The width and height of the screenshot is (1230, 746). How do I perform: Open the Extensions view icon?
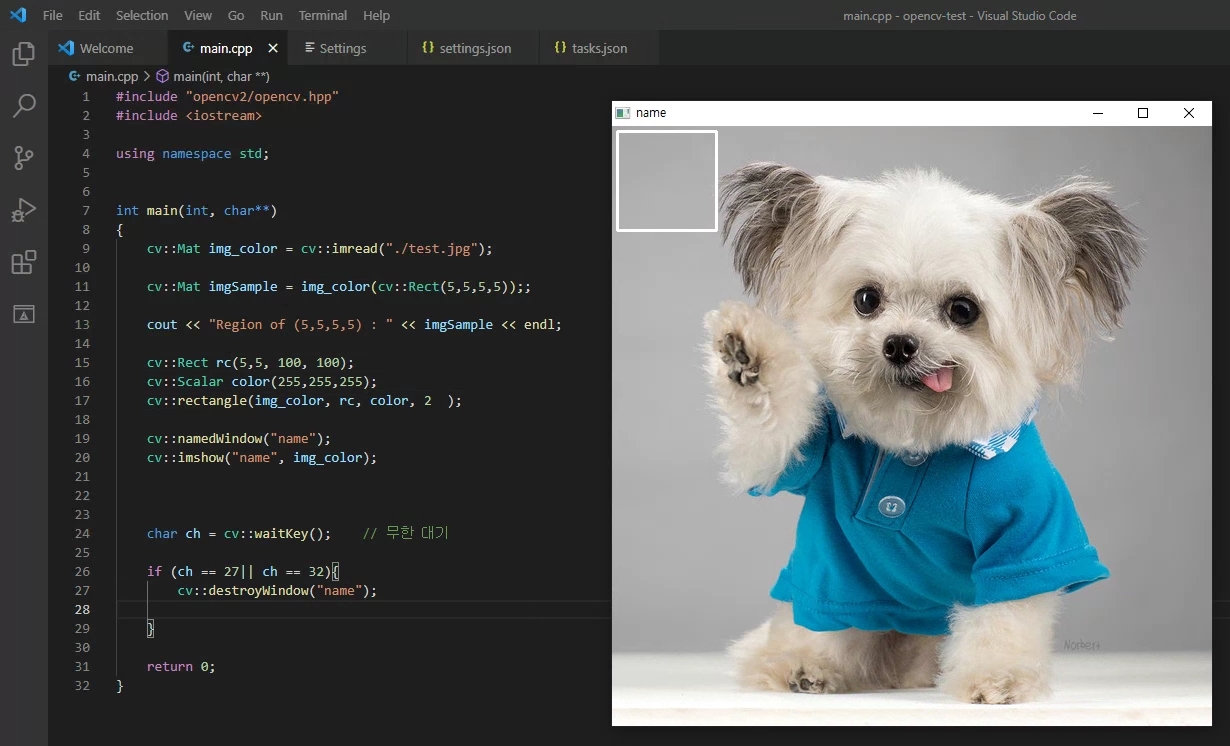pyautogui.click(x=23, y=263)
